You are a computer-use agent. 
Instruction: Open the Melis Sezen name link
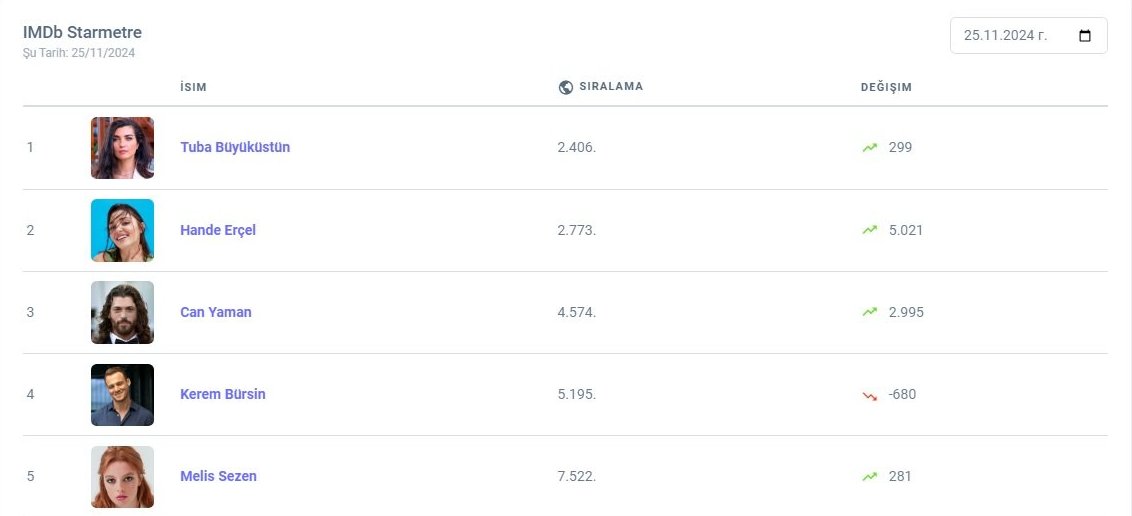tap(218, 477)
